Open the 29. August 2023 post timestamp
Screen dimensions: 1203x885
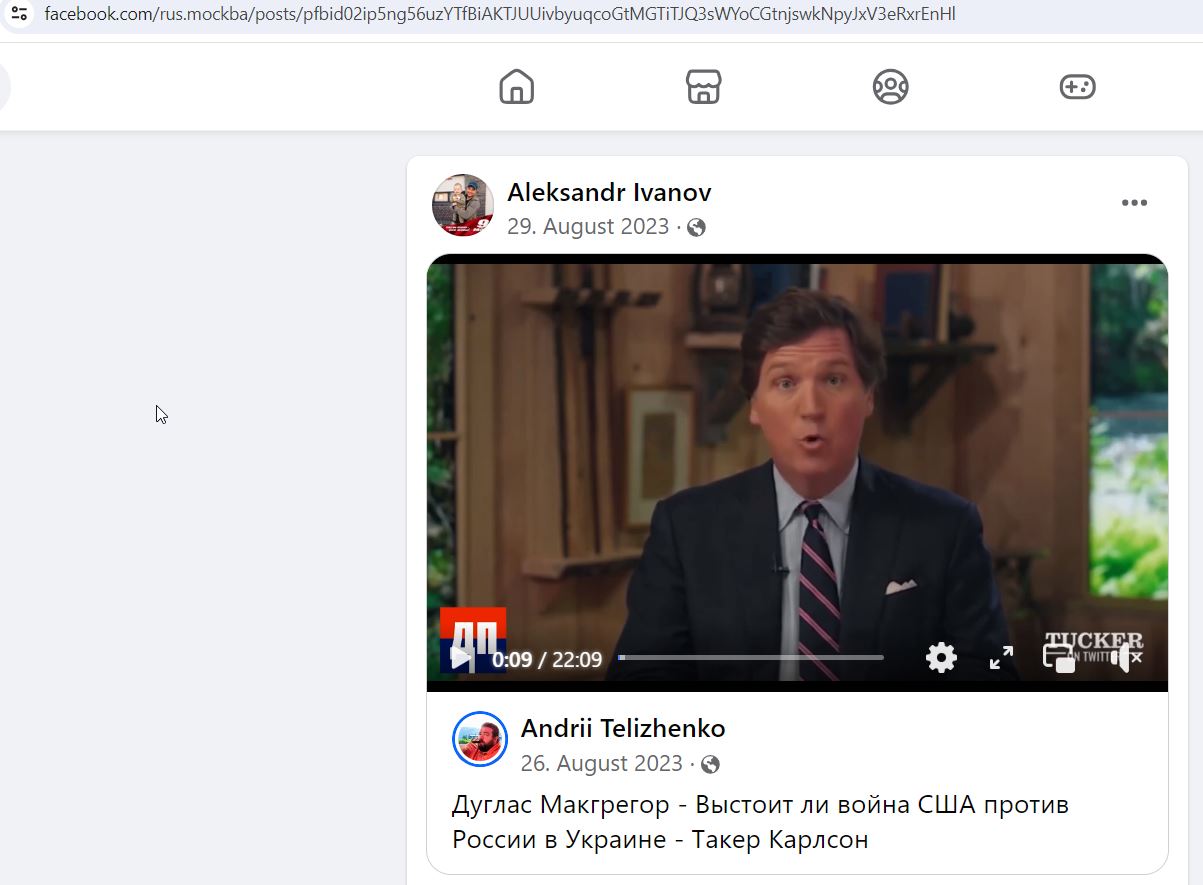[x=588, y=226]
